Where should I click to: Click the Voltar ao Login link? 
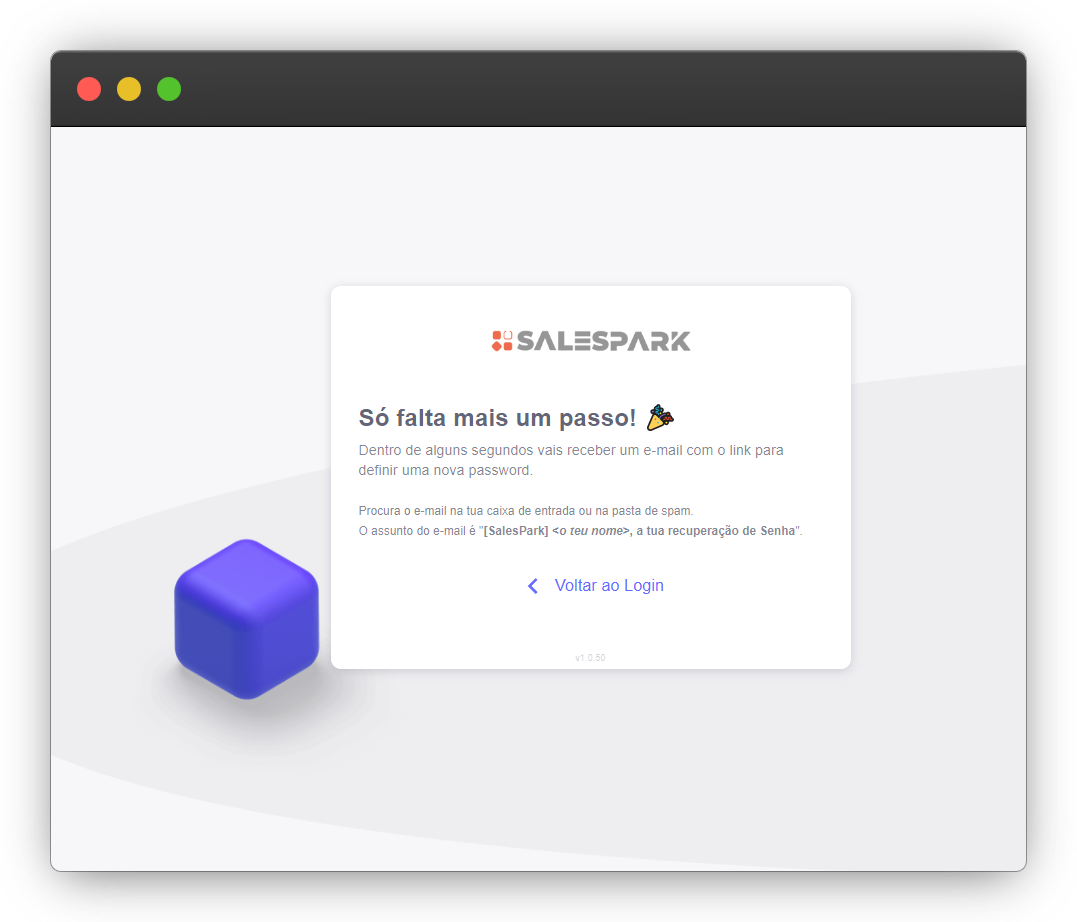pyautogui.click(x=608, y=586)
